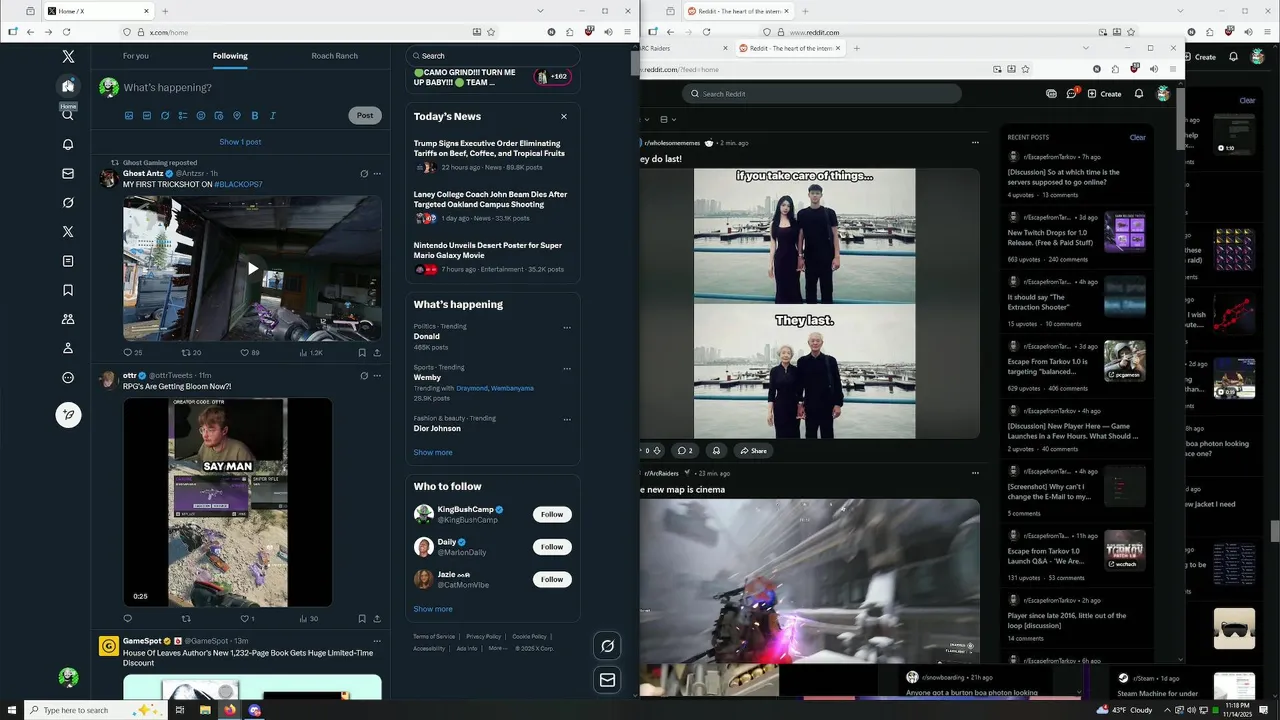Viewport: 1280px width, 720px height.
Task: Click the Post button in composer
Action: coord(365,115)
